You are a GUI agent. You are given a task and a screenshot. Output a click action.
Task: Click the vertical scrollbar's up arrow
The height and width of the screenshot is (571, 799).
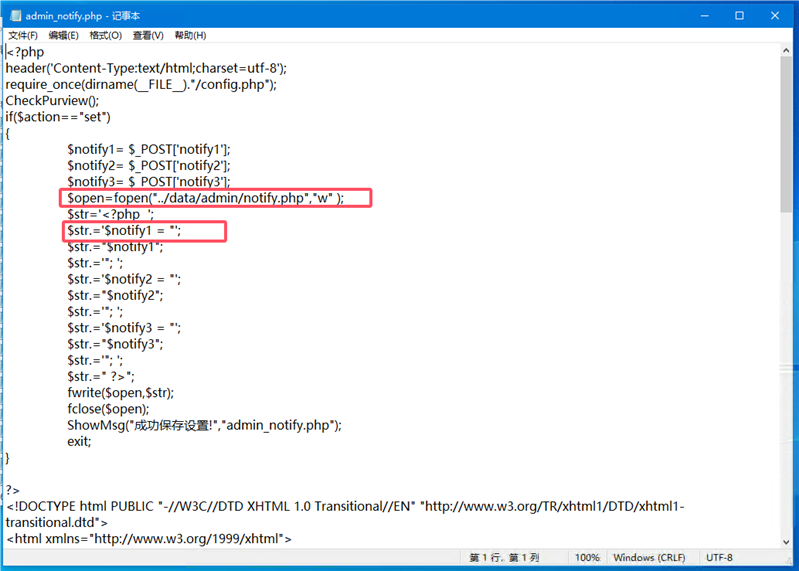pos(788,51)
